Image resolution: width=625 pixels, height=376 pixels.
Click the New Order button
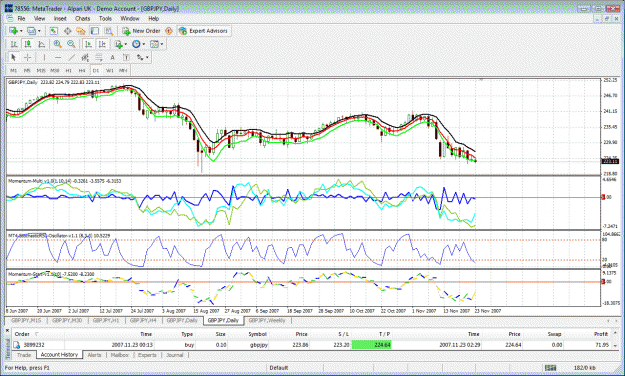point(142,31)
